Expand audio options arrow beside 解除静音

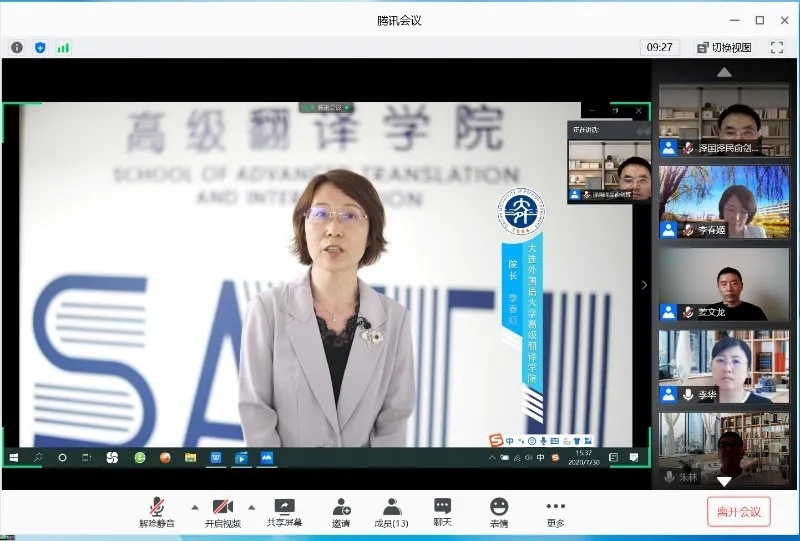tap(194, 506)
